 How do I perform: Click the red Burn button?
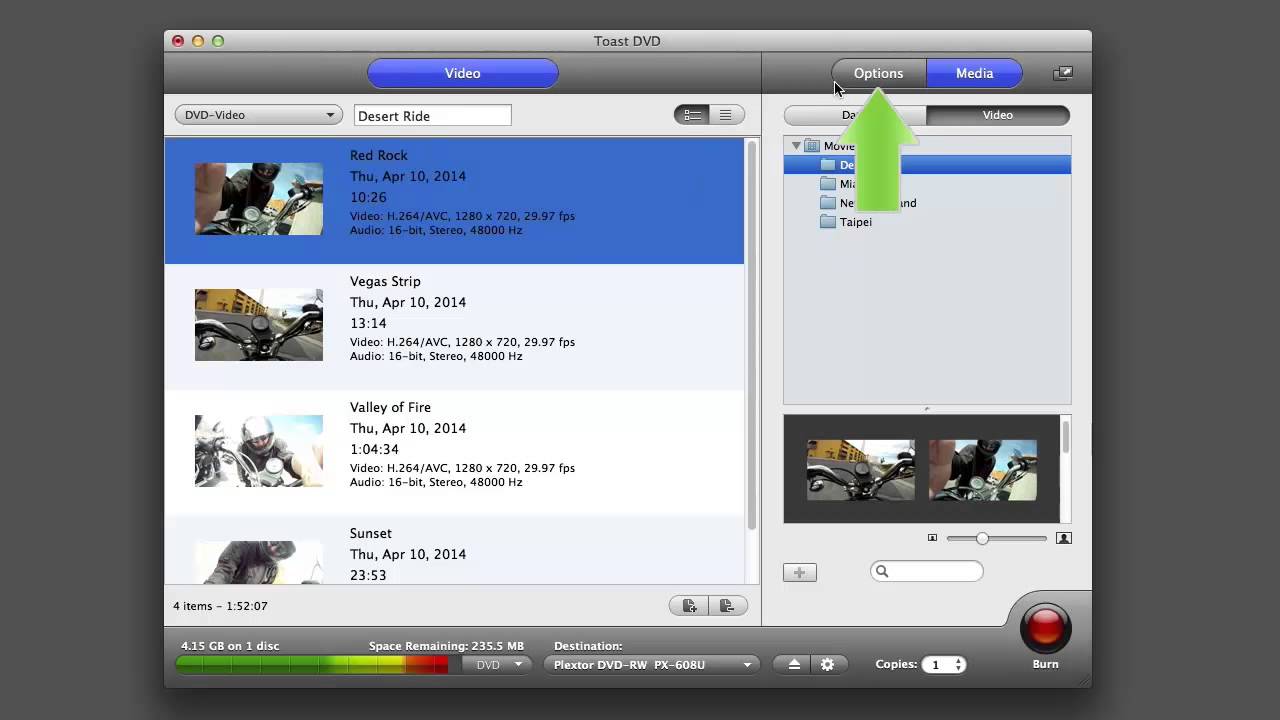[x=1045, y=628]
